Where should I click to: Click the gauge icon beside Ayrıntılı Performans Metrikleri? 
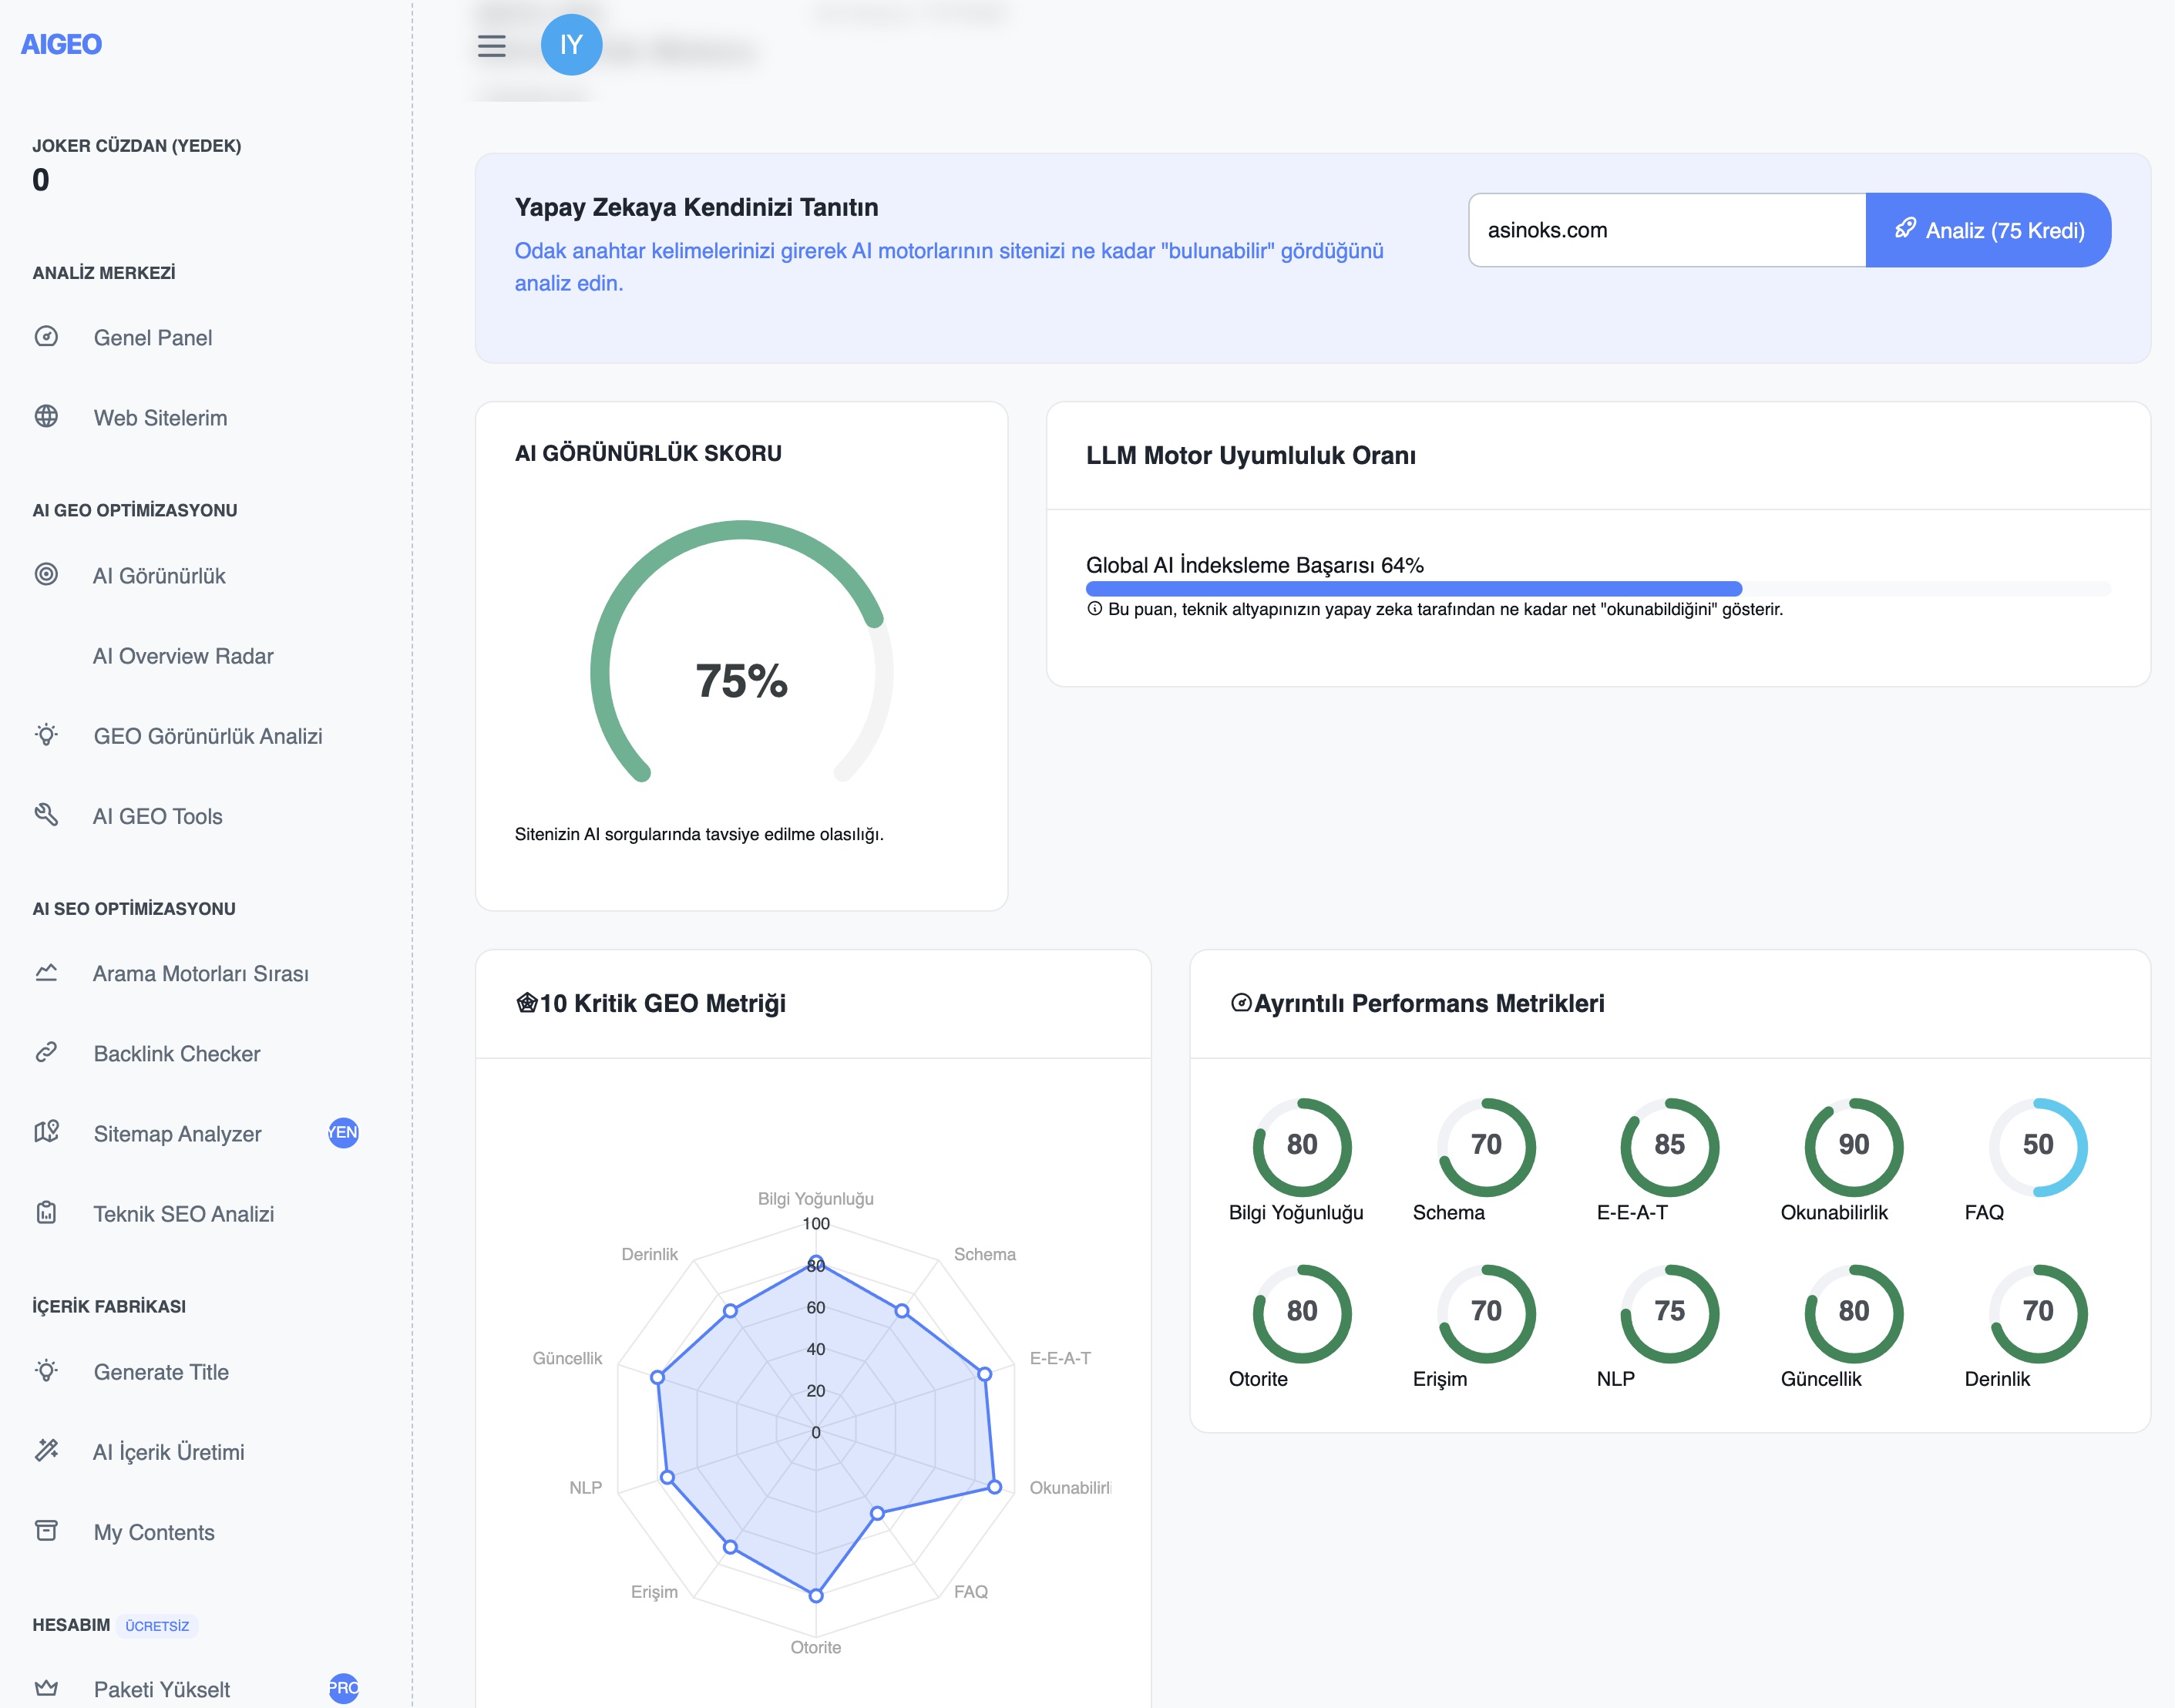pyautogui.click(x=1241, y=1003)
